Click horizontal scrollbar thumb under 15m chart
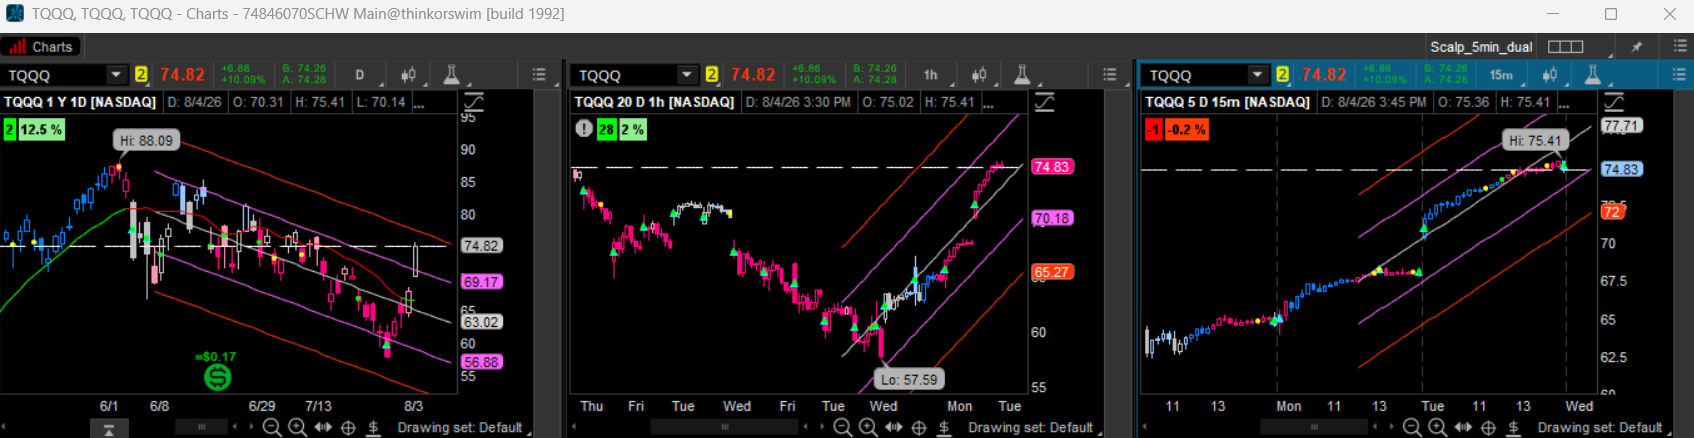 click(1314, 428)
